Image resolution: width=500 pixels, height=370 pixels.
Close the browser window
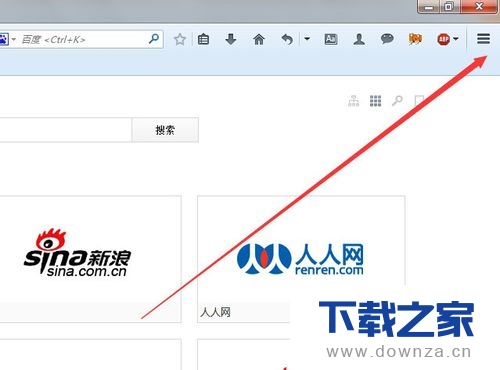(479, 7)
